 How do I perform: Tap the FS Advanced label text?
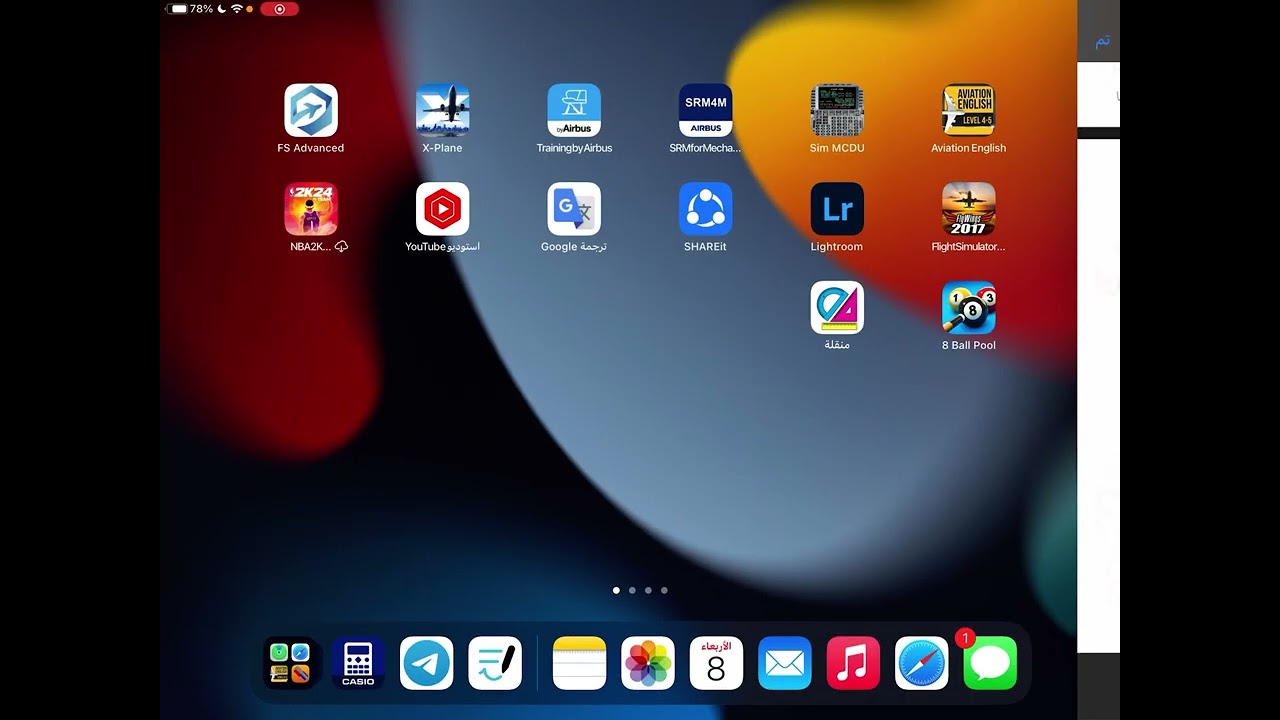[311, 148]
